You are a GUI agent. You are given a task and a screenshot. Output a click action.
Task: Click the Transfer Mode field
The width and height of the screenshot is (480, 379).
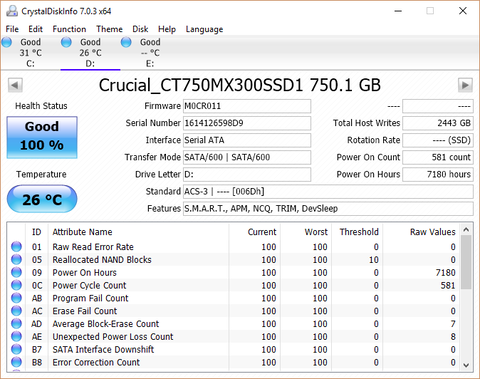247,157
